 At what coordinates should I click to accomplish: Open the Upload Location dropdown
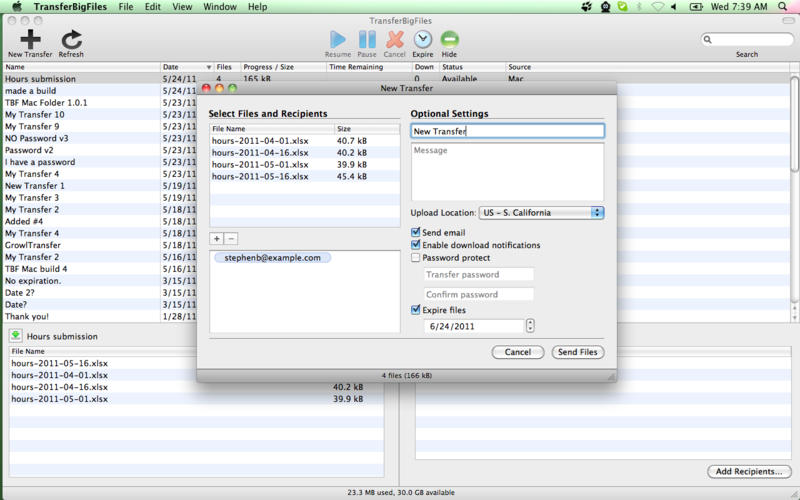pos(541,213)
